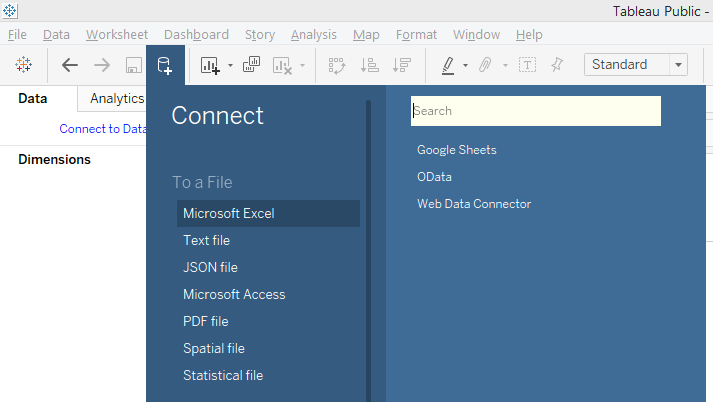Click the New Worksheet chart icon
Screen dimensions: 713x402
[210, 65]
